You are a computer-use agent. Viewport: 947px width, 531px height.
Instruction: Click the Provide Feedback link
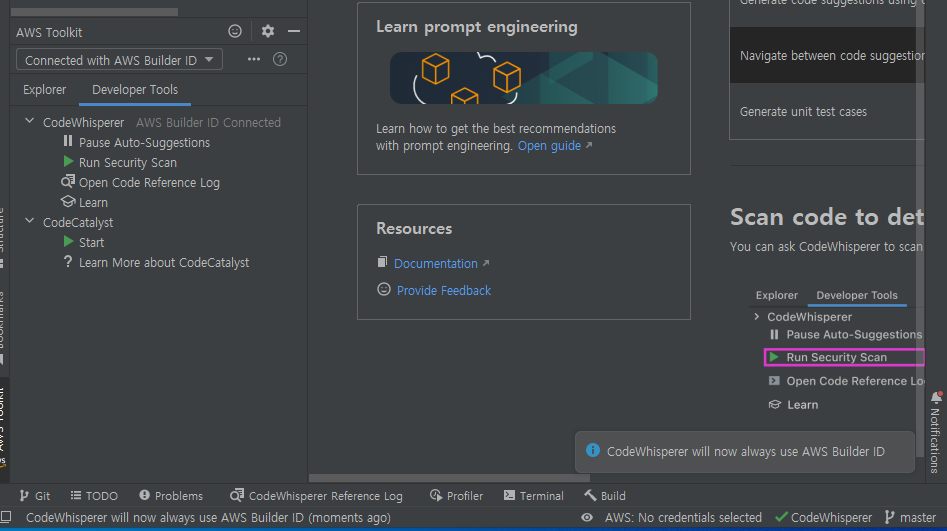(x=444, y=291)
